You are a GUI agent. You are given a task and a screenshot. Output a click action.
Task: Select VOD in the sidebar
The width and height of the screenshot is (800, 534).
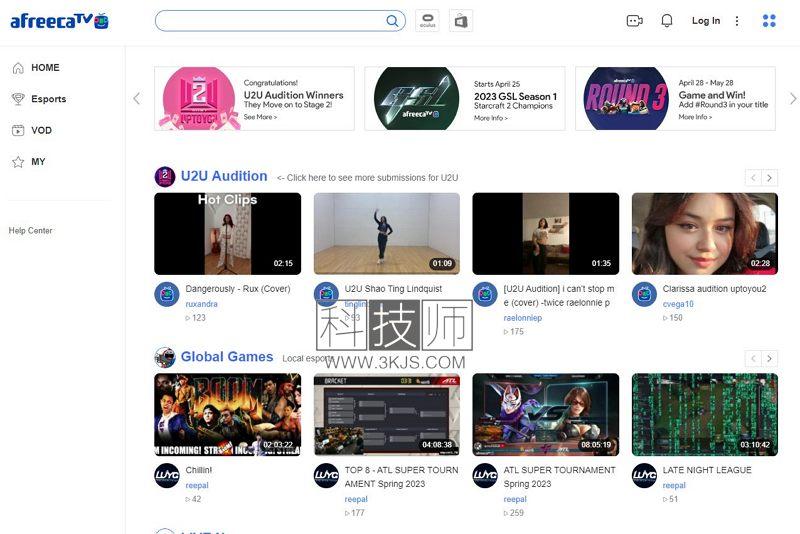(41, 131)
